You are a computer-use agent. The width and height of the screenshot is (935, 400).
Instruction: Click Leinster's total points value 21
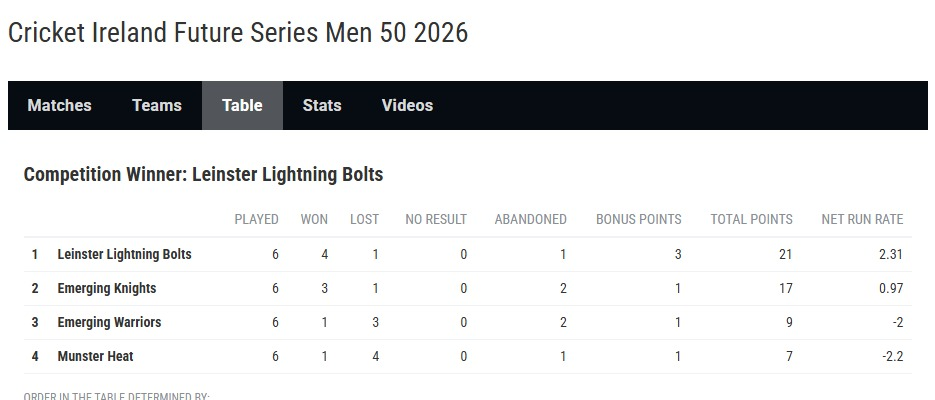click(785, 255)
